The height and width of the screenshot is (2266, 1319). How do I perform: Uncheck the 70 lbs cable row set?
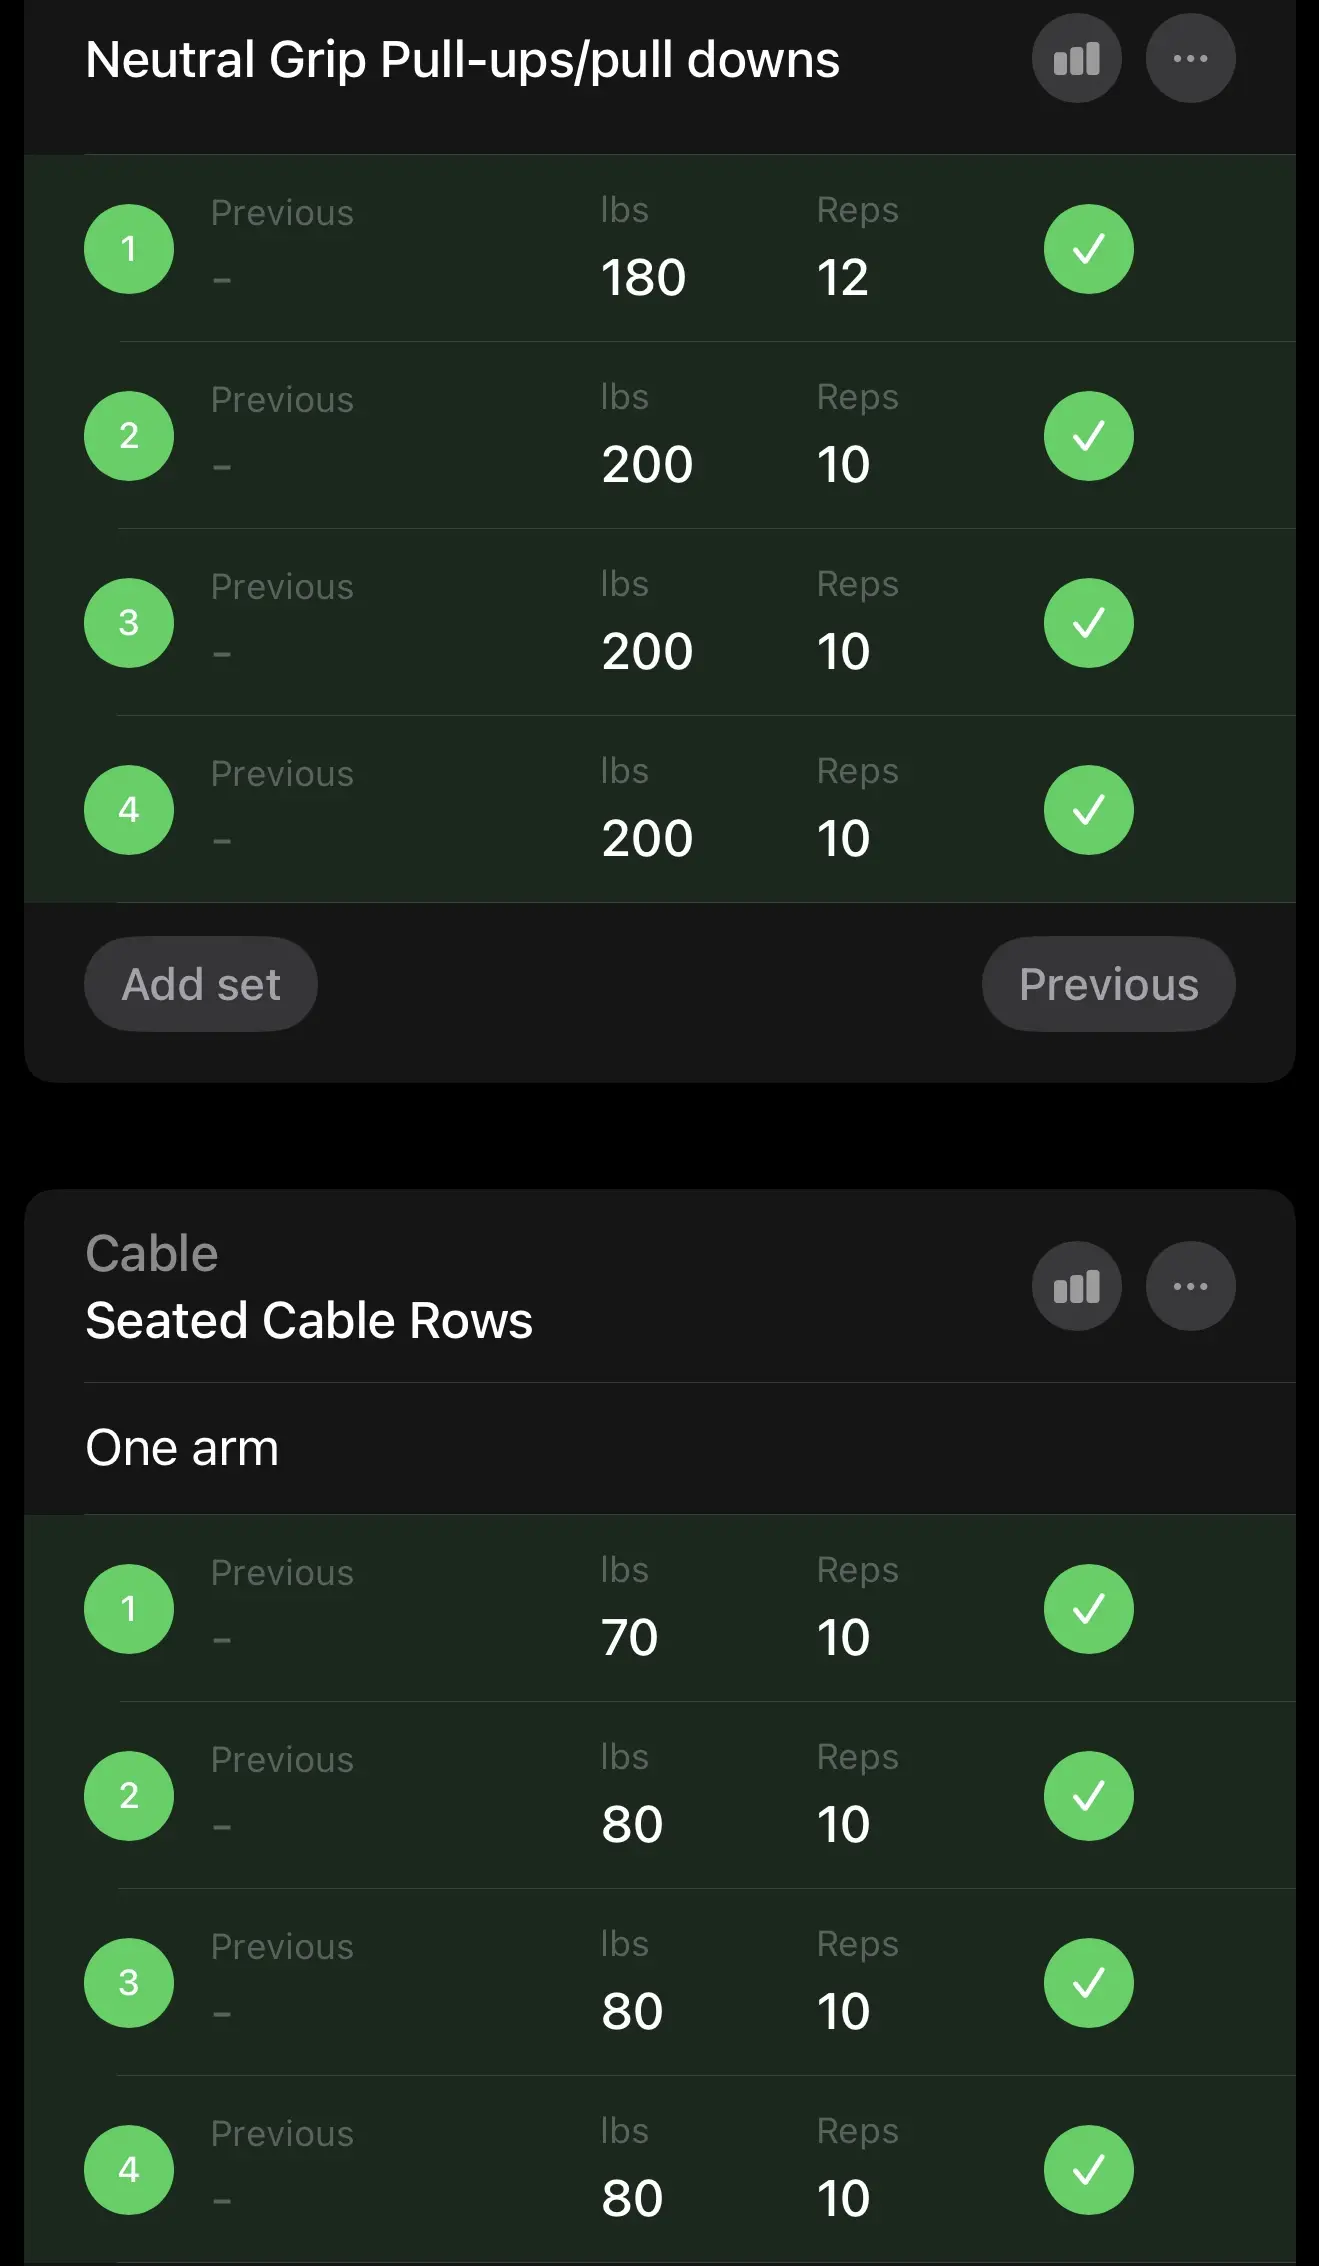tap(1088, 1609)
